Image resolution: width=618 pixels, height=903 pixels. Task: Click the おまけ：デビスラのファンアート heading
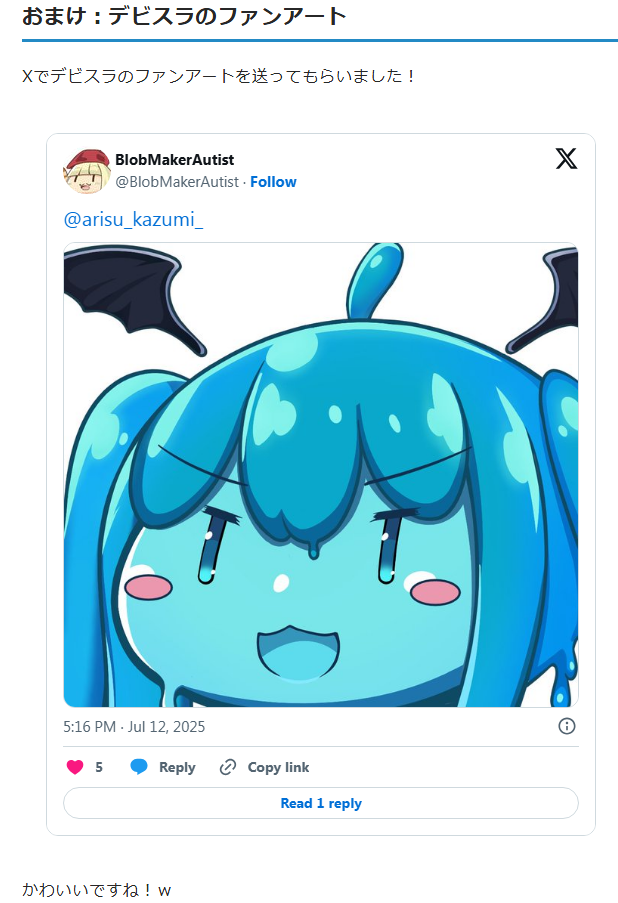[184, 16]
